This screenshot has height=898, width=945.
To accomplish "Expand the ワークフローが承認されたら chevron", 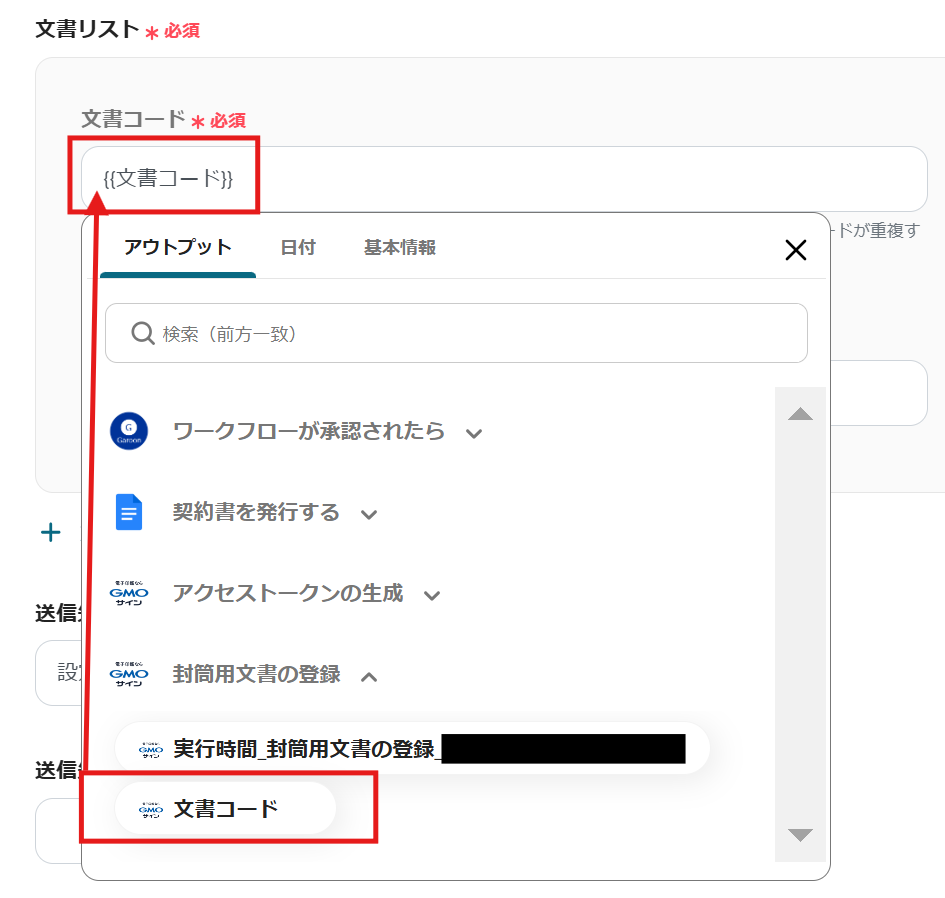I will [x=474, y=433].
